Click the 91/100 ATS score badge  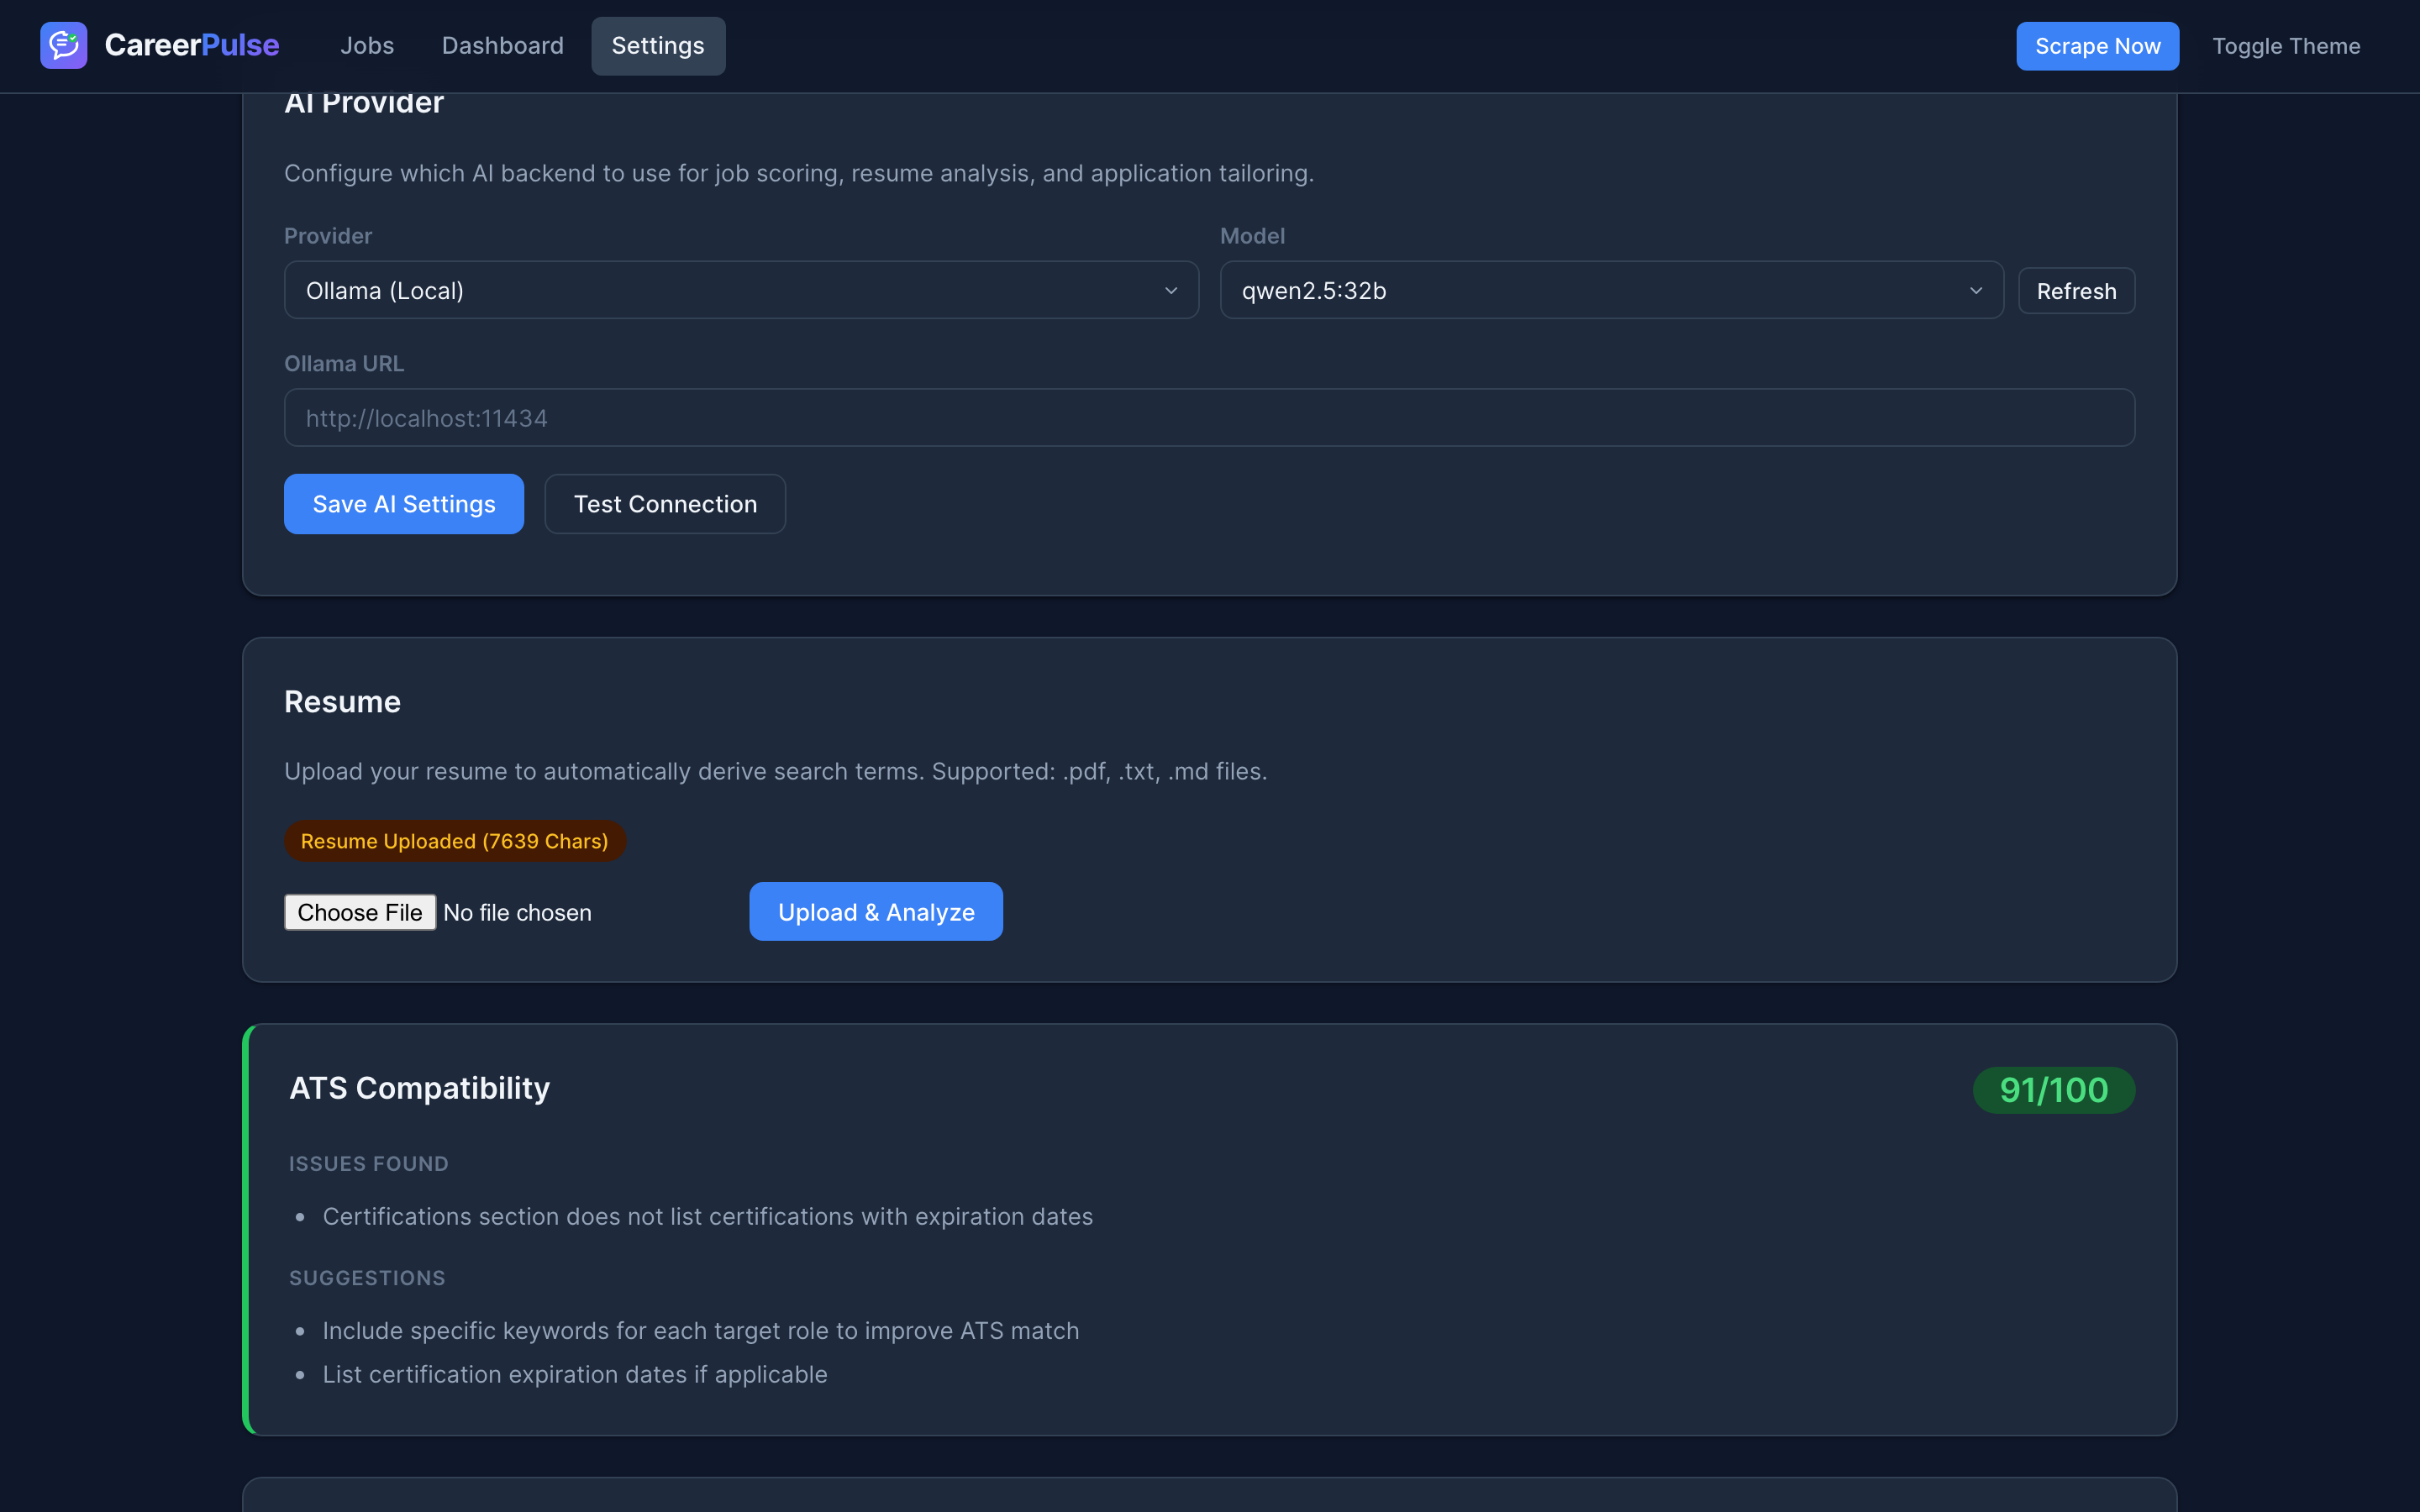pyautogui.click(x=2053, y=1089)
